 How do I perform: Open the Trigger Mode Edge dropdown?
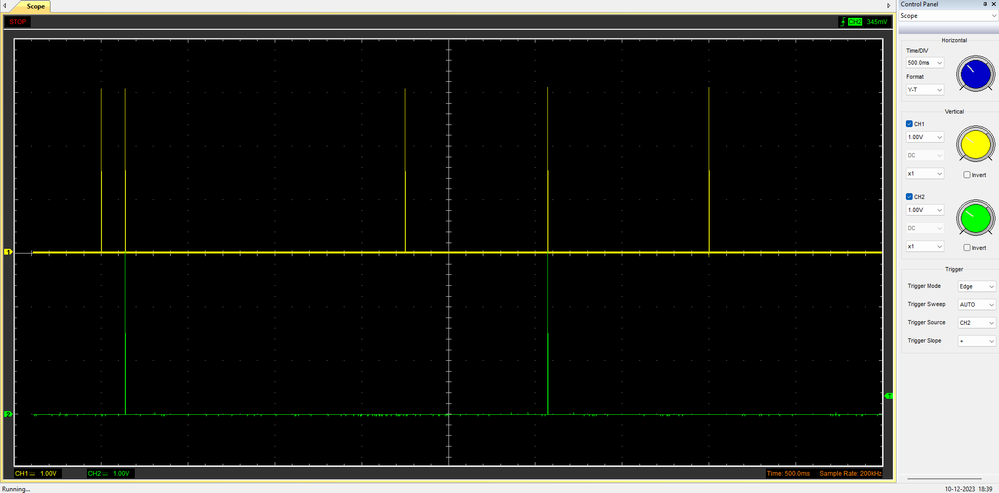point(977,287)
